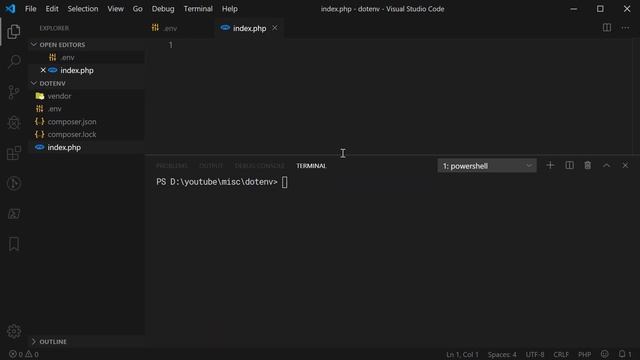The image size is (640, 360).
Task: Click the VS Code logo icon
Action: (x=10, y=9)
